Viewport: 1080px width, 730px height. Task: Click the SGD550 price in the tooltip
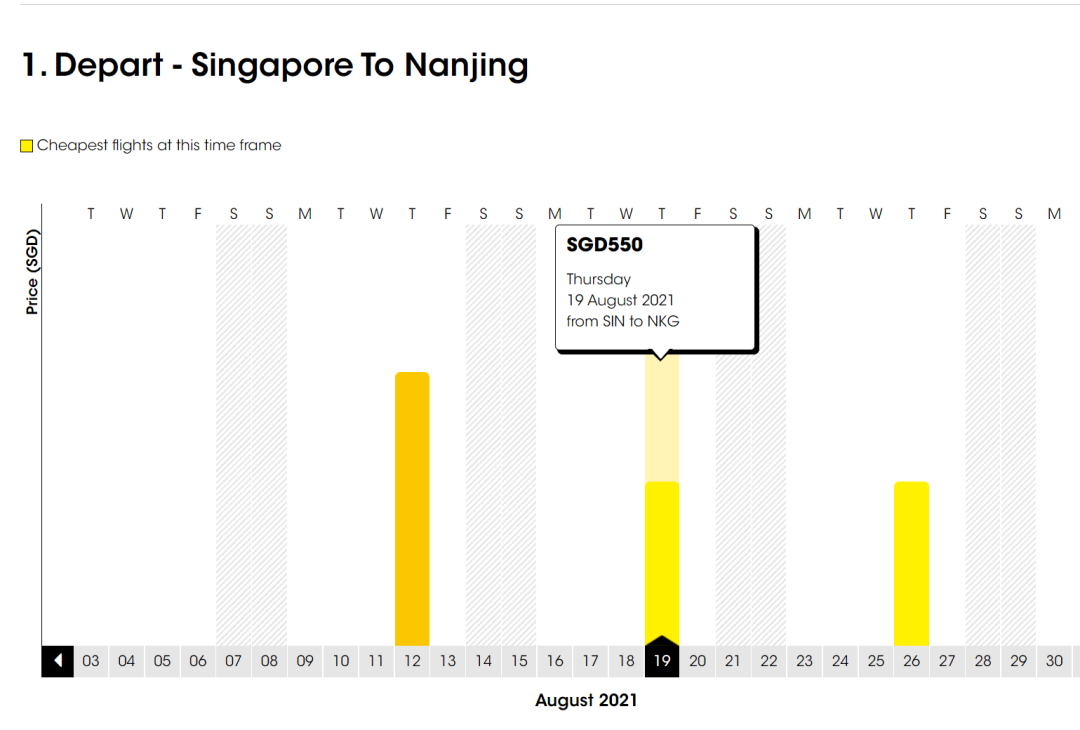click(604, 244)
